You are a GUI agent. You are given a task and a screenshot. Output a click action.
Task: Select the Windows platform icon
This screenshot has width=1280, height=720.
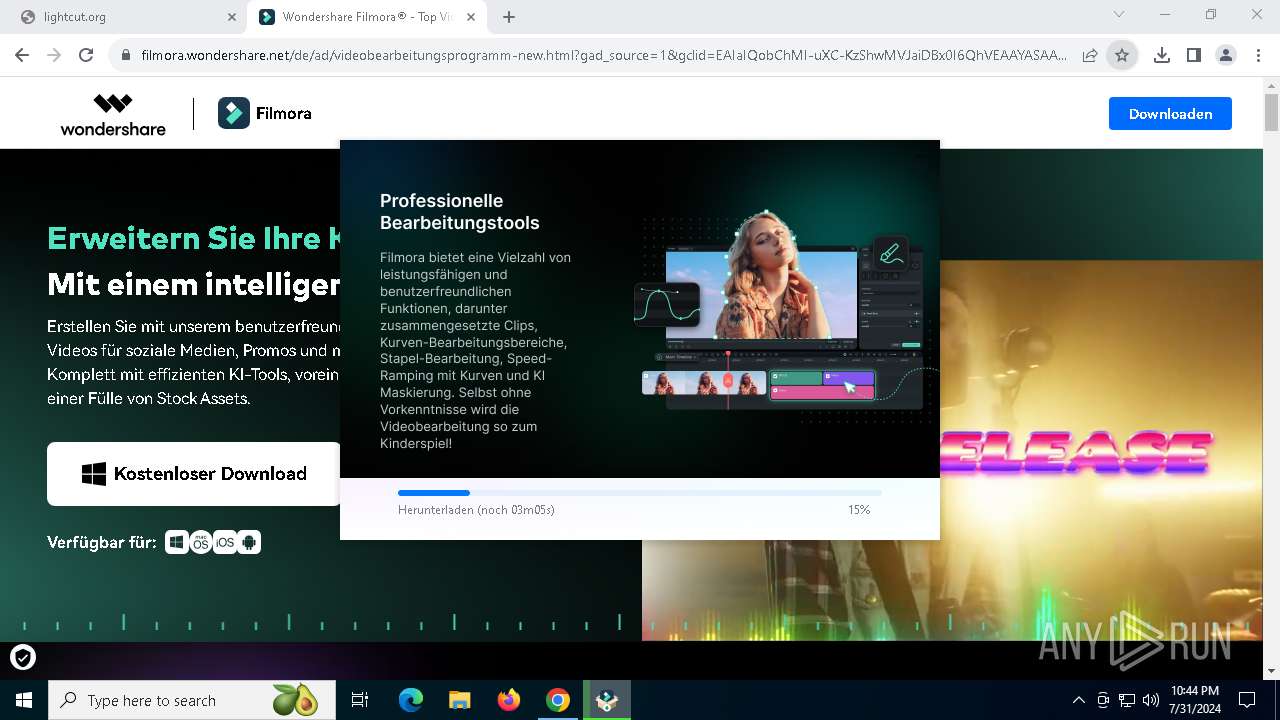click(176, 542)
